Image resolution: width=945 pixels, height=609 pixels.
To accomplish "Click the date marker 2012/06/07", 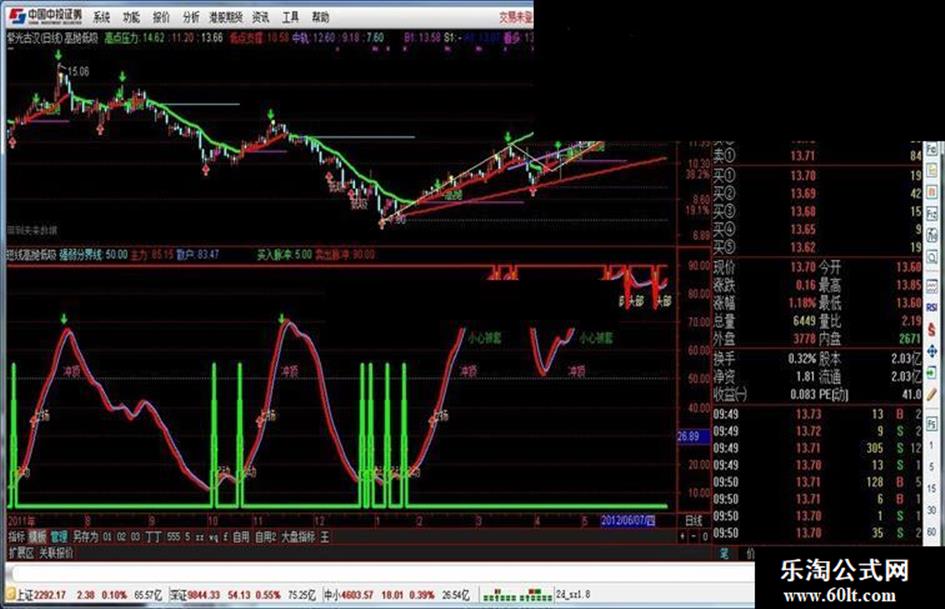I will click(628, 520).
